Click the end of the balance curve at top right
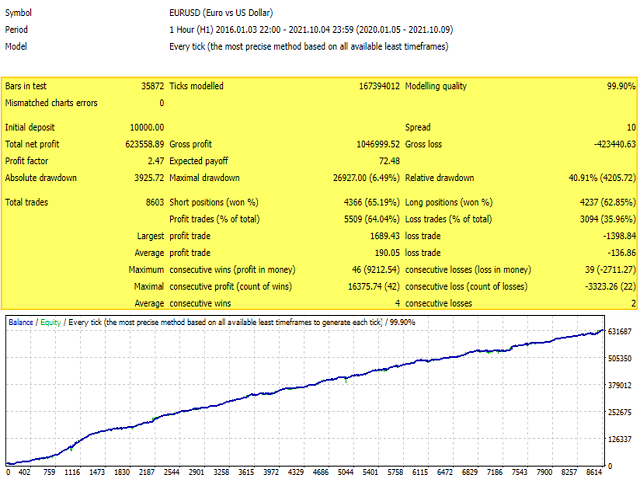The height and width of the screenshot is (480, 640). click(601, 331)
